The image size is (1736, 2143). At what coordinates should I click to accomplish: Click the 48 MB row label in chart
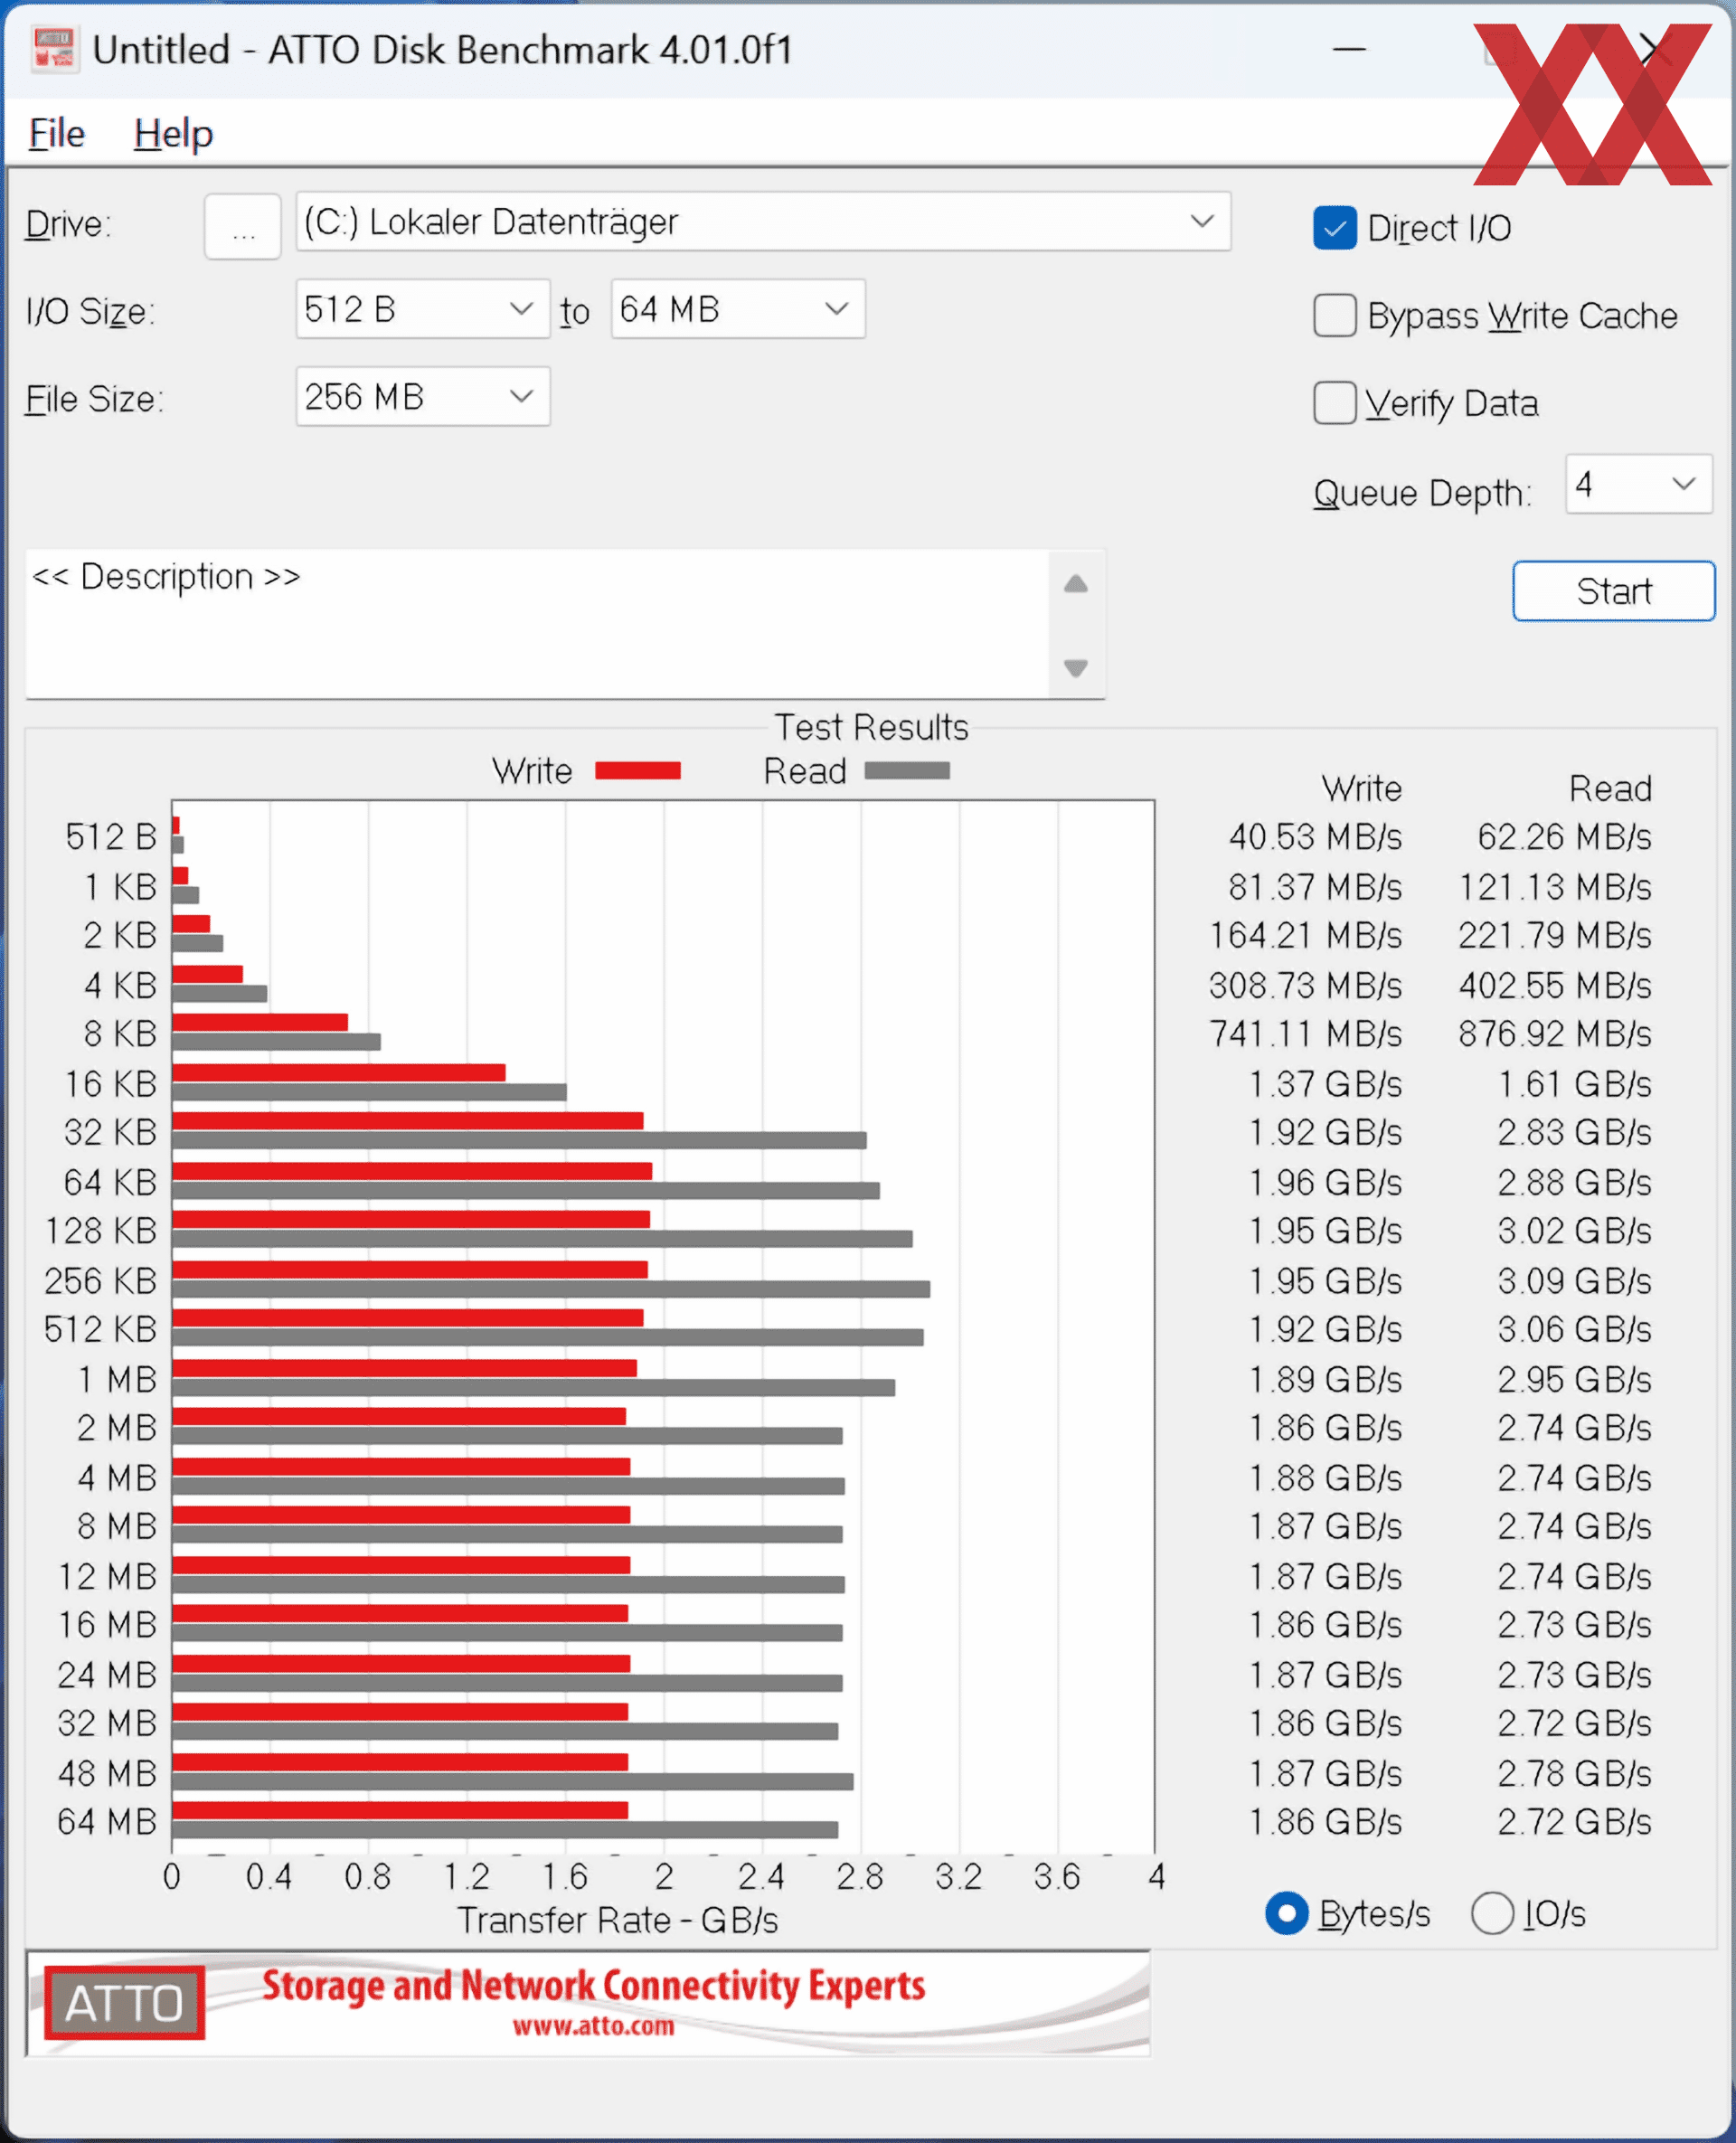pos(108,1774)
